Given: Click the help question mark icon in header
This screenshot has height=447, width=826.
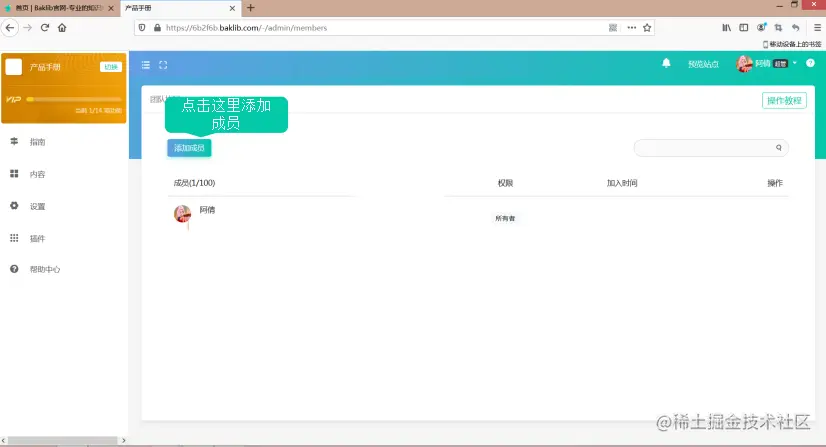Looking at the screenshot, I should pos(810,63).
